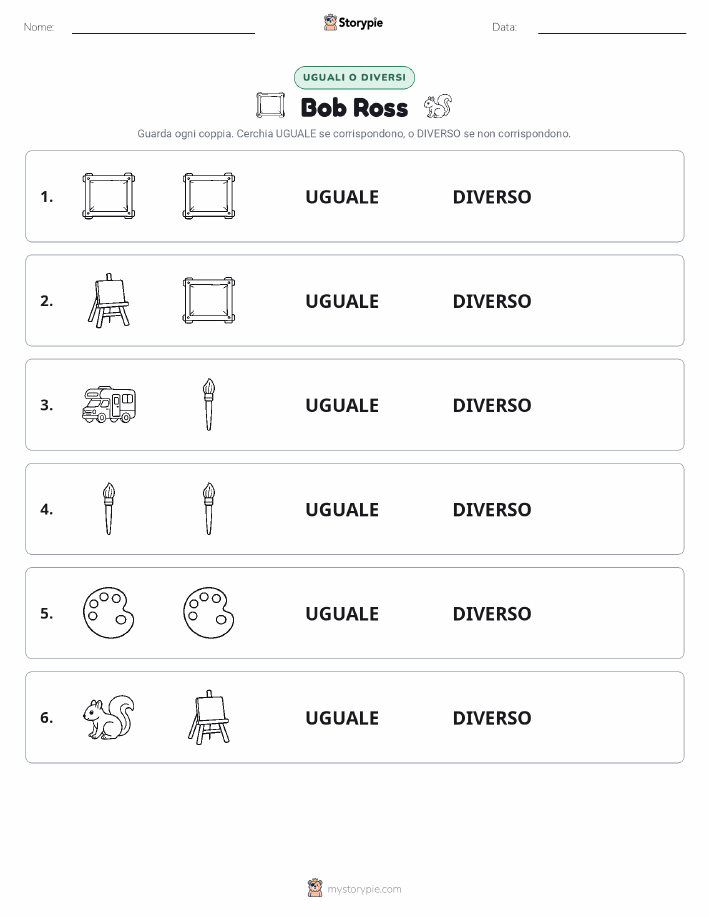Click the Storypie logo at the top of the page
The width and height of the screenshot is (709, 917).
[353, 23]
